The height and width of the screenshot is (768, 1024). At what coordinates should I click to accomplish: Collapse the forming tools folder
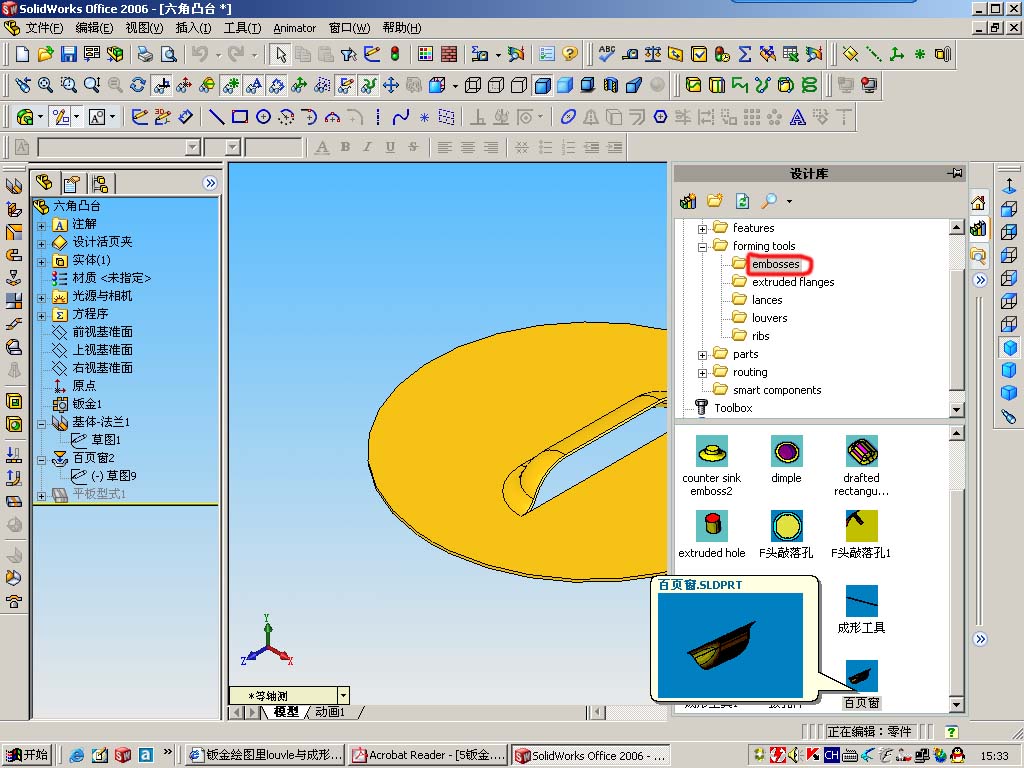point(702,247)
